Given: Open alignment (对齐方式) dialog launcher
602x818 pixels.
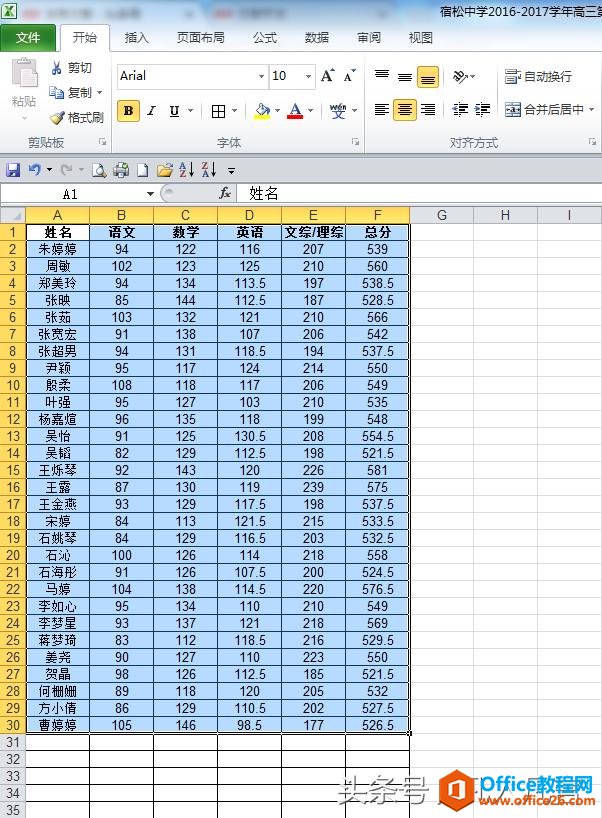Looking at the screenshot, I should [593, 141].
